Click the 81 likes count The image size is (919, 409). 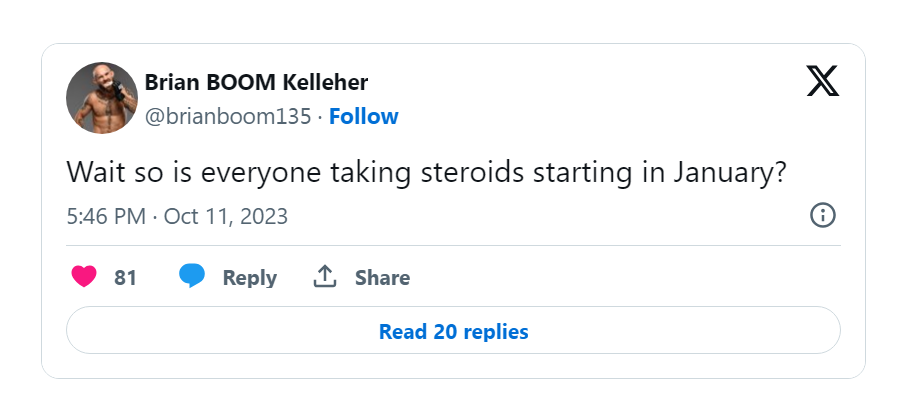[x=125, y=278]
